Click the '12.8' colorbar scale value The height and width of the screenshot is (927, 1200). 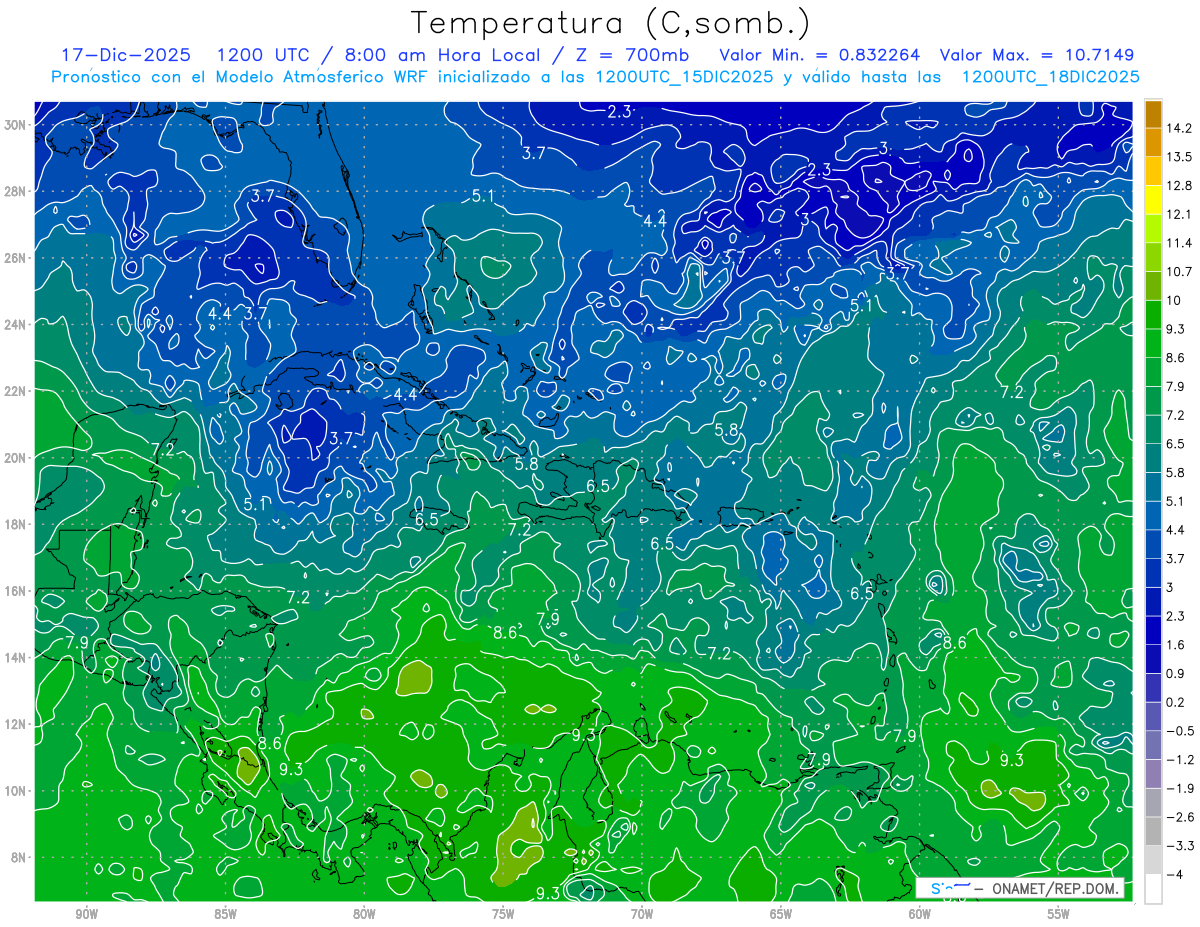pos(1180,186)
